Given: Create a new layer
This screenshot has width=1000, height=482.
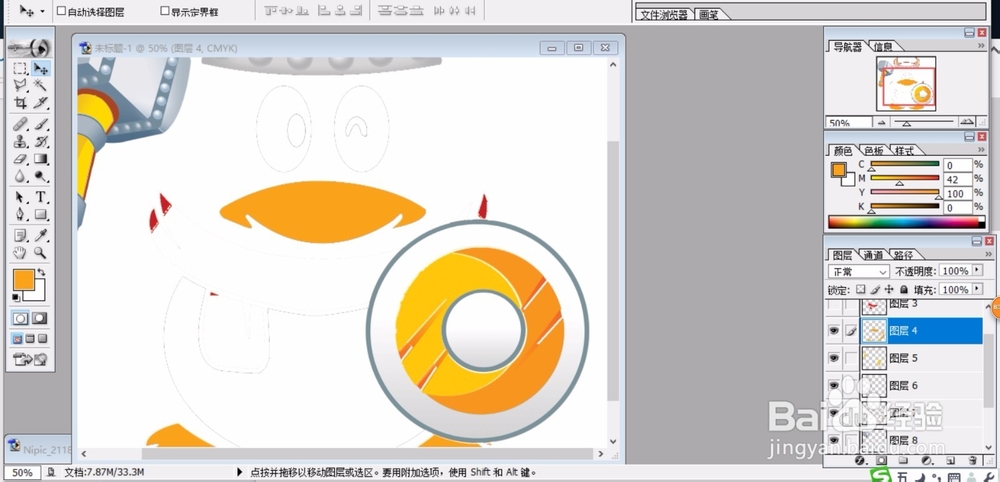Looking at the screenshot, I should tap(950, 460).
